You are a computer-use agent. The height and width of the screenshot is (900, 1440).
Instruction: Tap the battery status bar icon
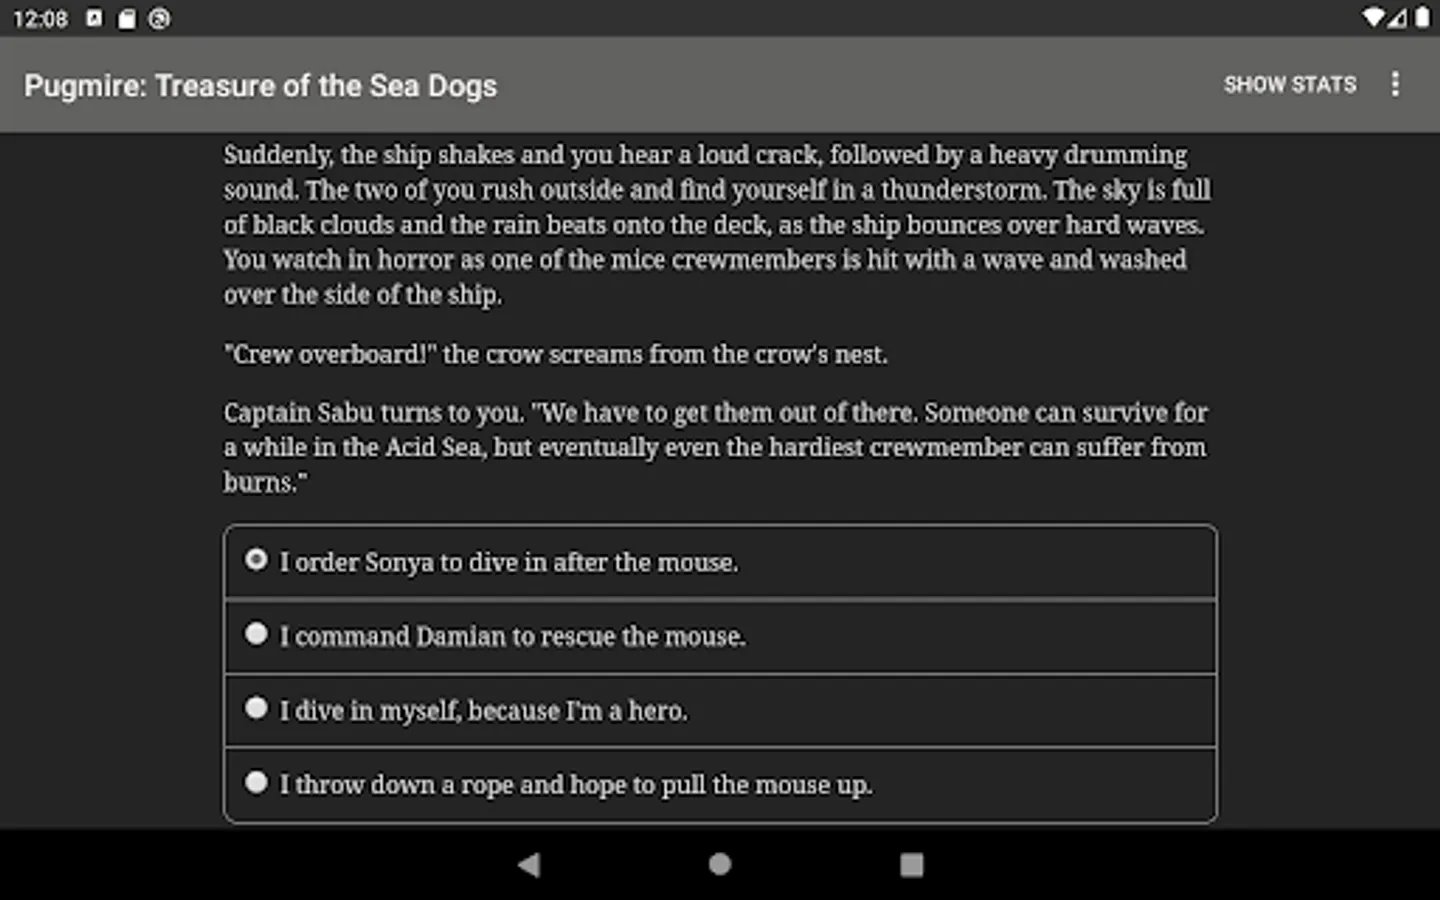click(1422, 18)
